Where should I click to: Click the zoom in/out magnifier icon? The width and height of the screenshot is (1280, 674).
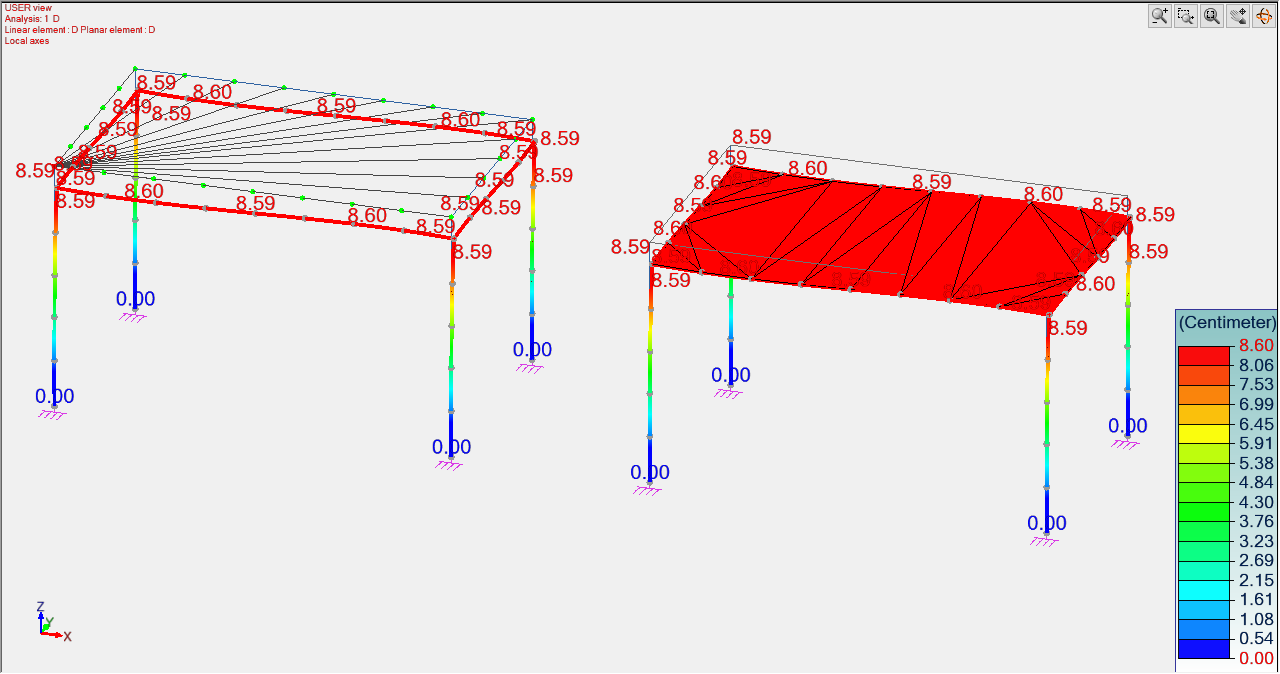click(x=1160, y=15)
